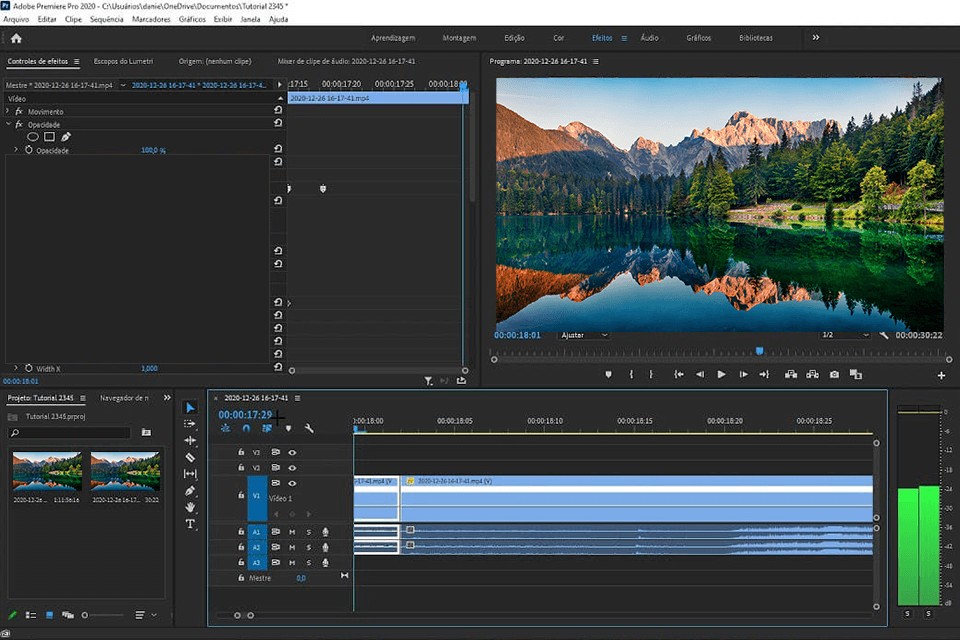This screenshot has height=640, width=960.
Task: Open the Sequência menu
Action: point(107,19)
